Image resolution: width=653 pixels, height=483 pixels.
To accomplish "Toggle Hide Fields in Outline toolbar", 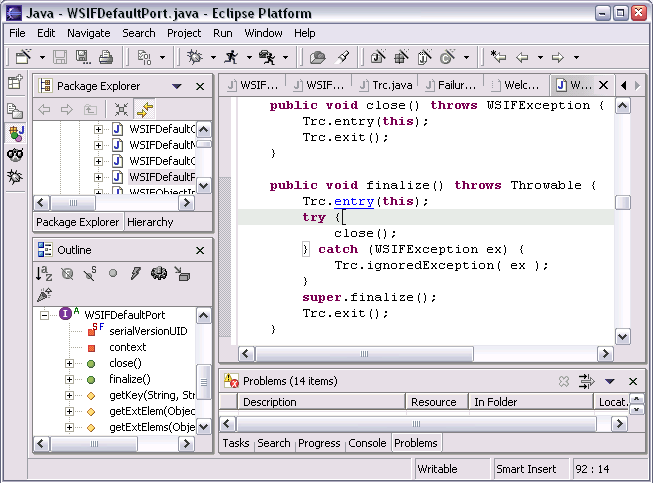I will (68, 273).
